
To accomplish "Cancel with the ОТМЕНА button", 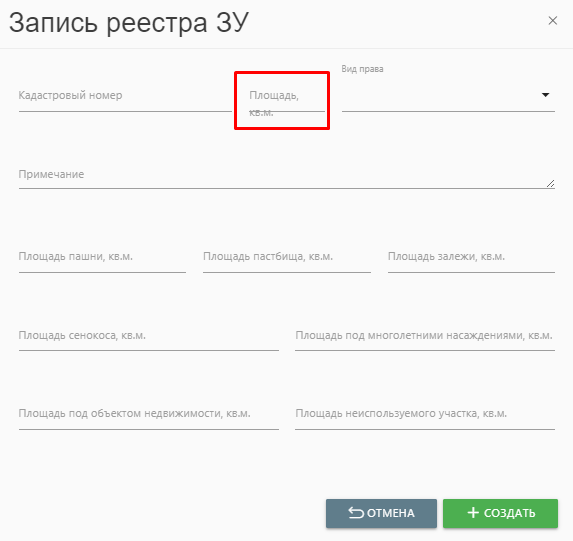I will 381,513.
